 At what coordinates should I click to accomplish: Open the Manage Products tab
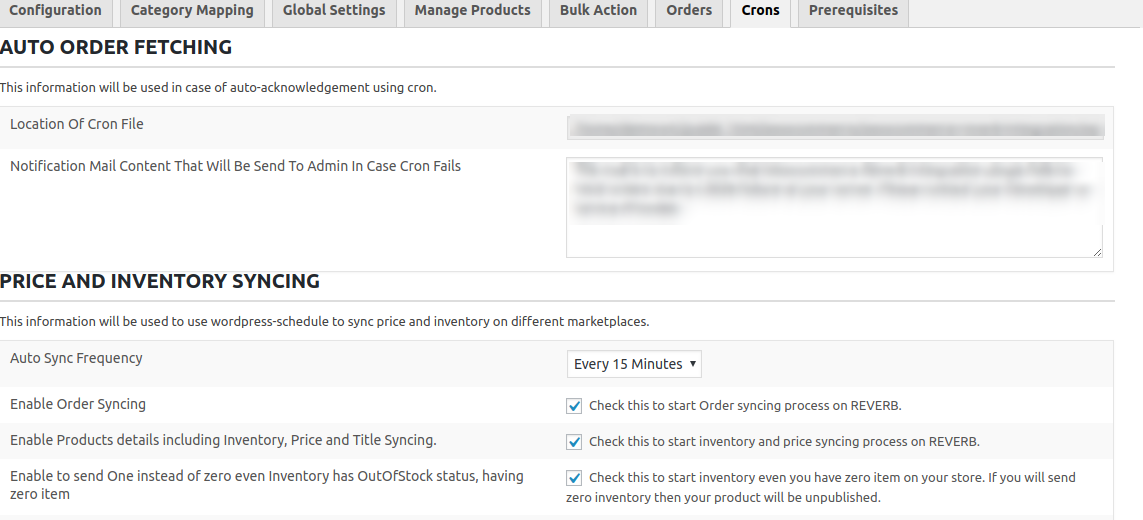pos(472,11)
